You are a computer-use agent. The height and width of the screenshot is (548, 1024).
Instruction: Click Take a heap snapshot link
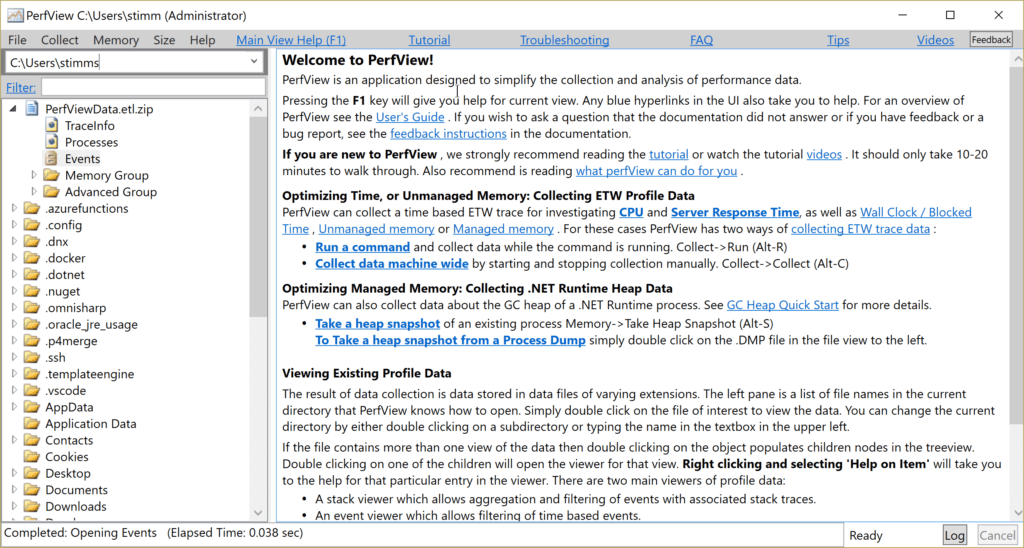click(x=377, y=323)
